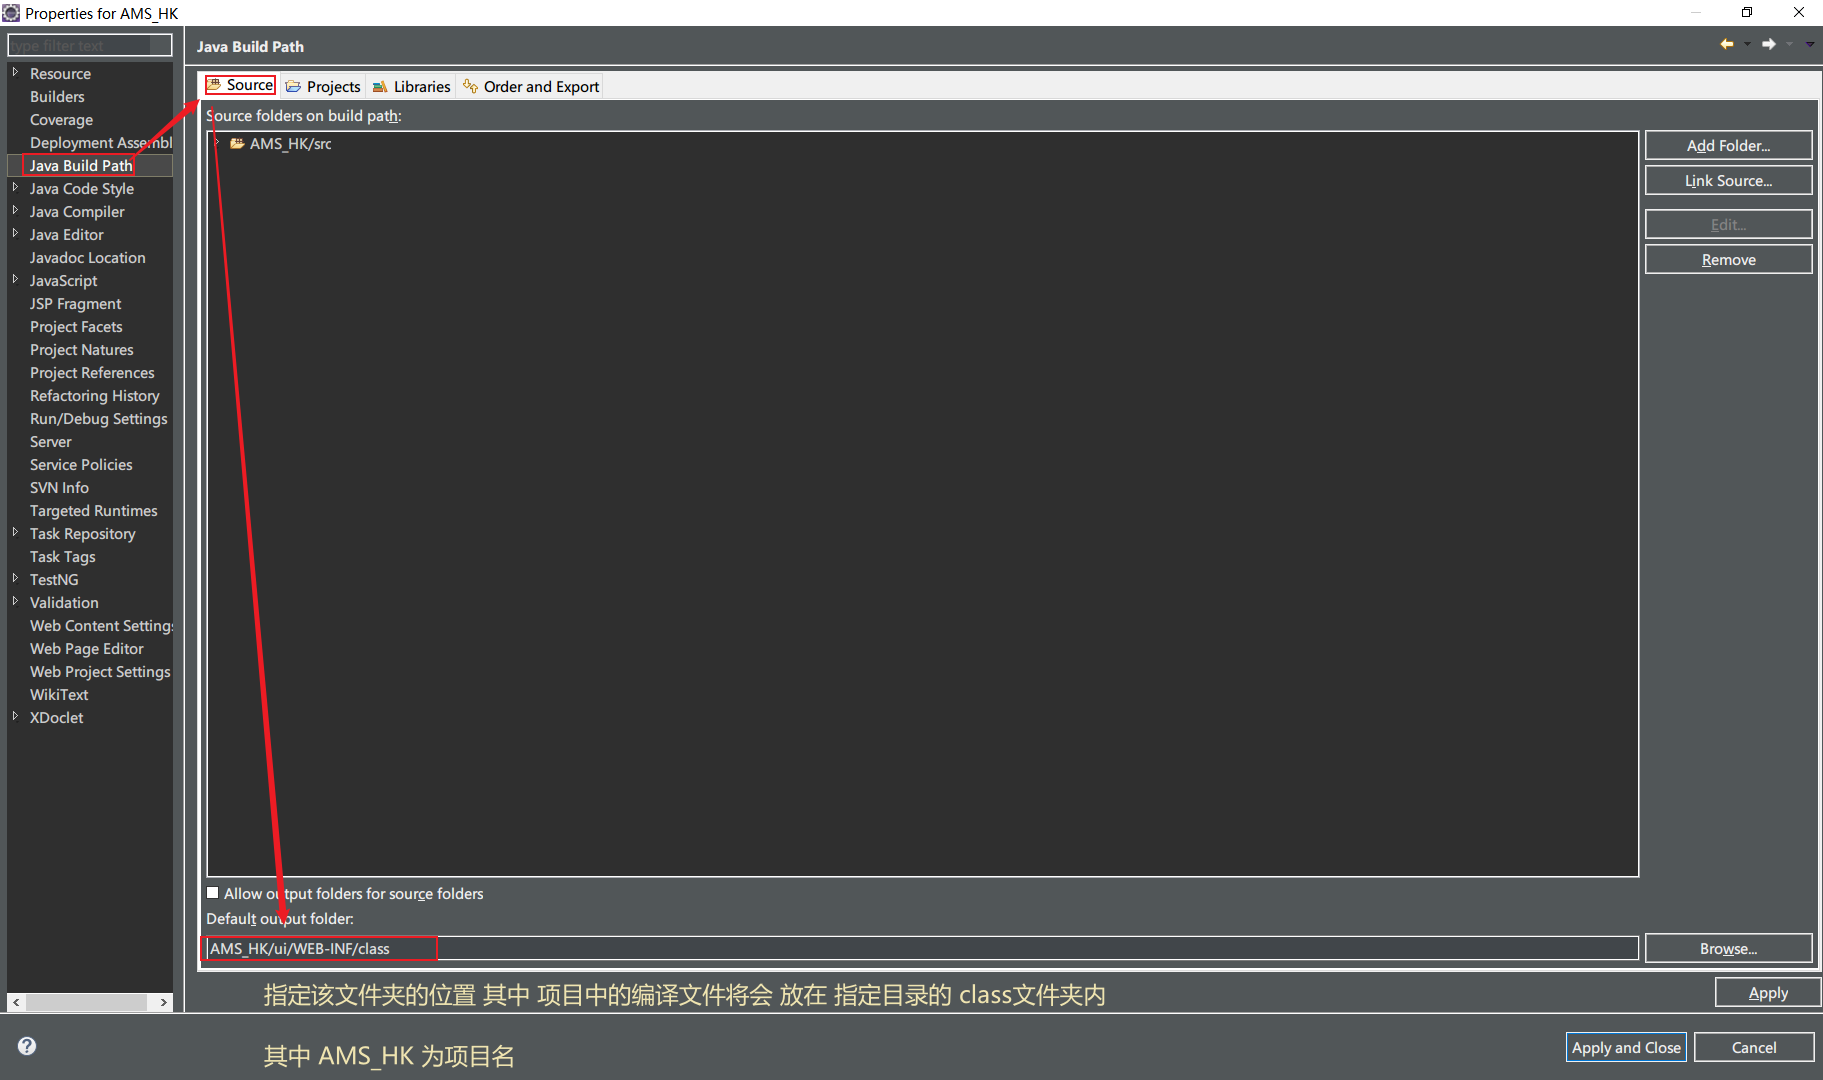Image resolution: width=1823 pixels, height=1080 pixels.
Task: Navigate back using the left arrow icon
Action: coord(1728,44)
